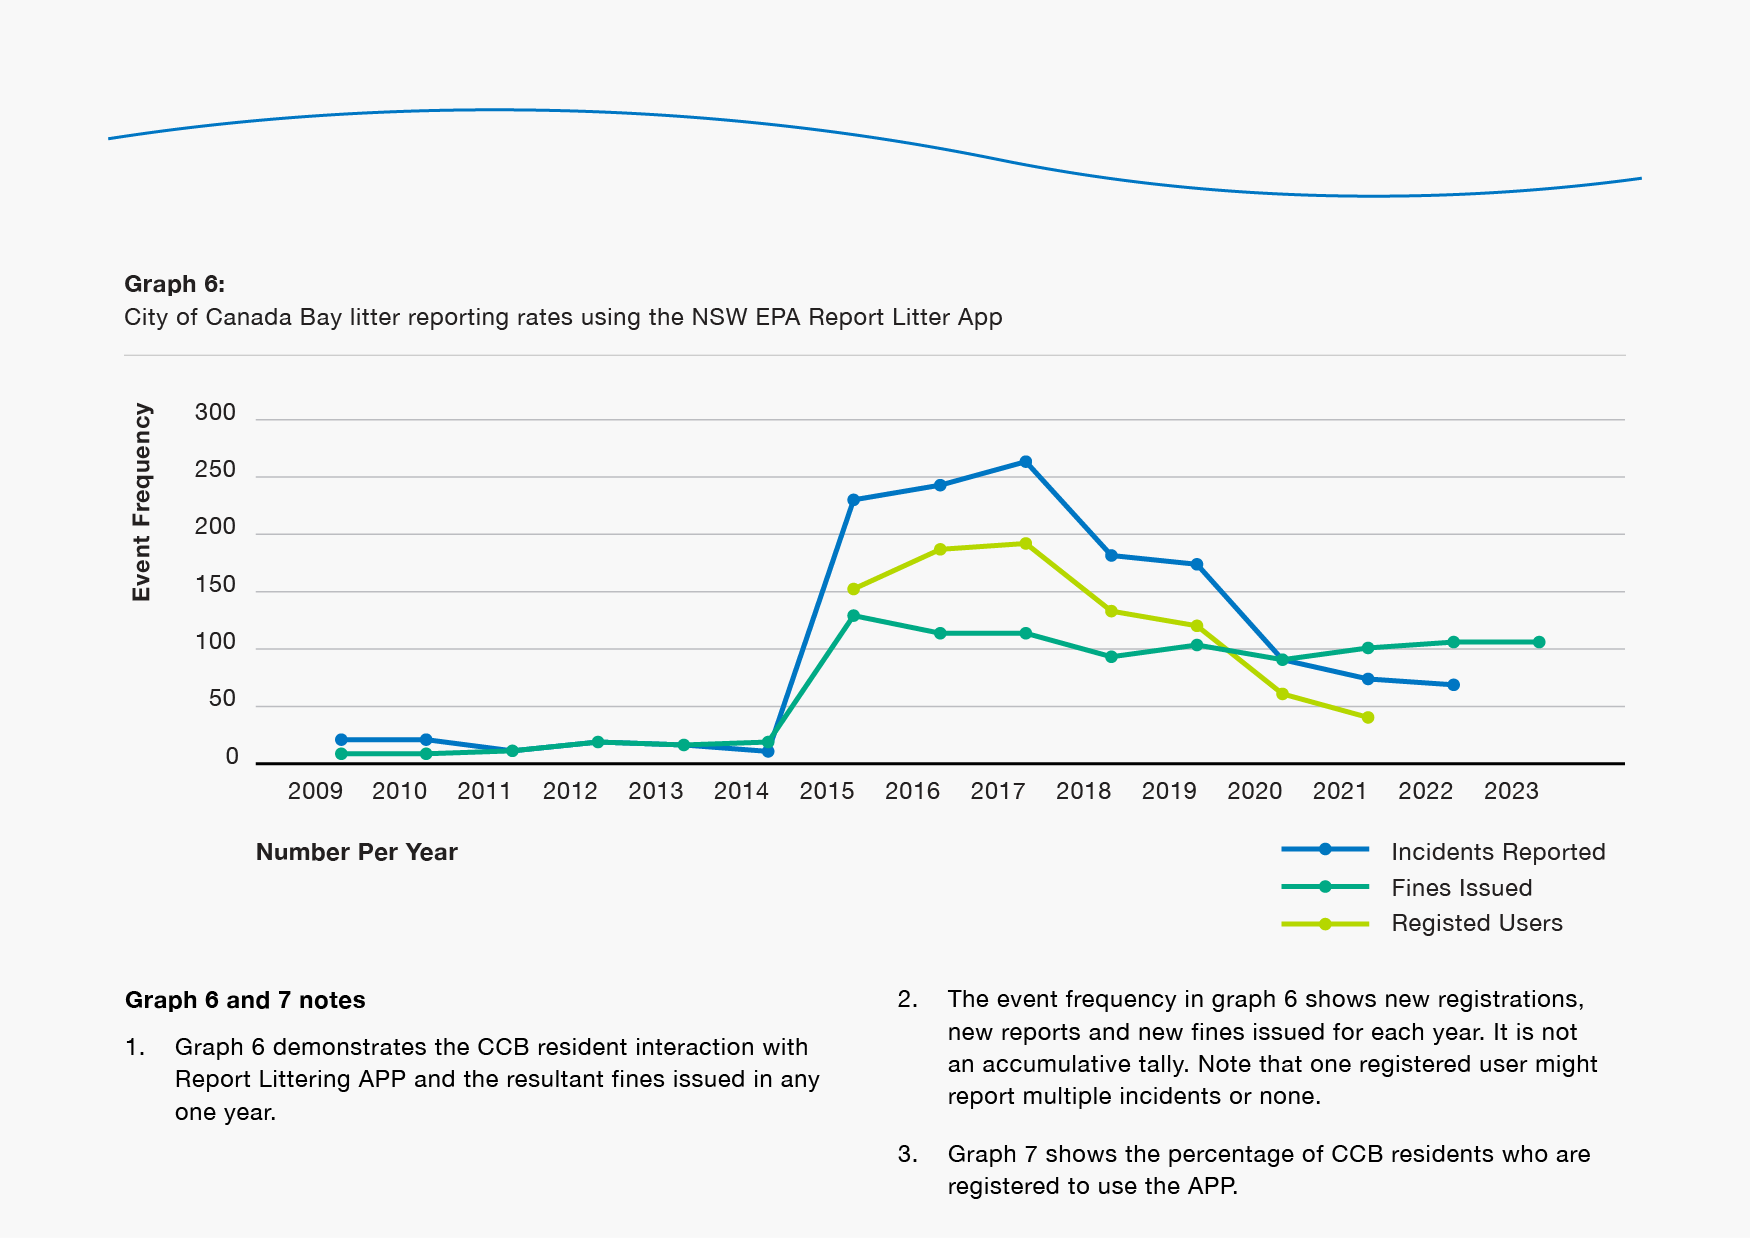1750x1238 pixels.
Task: Select the y-axis value 250
Action: pos(215,469)
